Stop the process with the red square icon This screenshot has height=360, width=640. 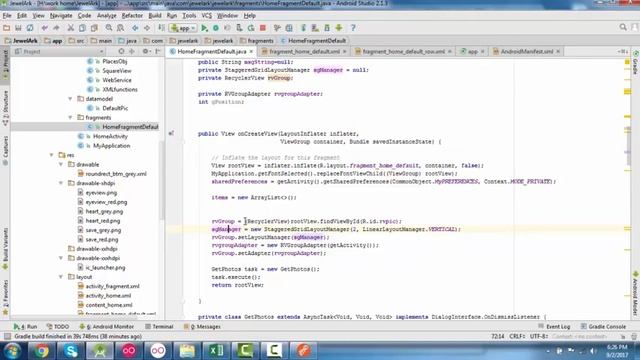coord(263,28)
